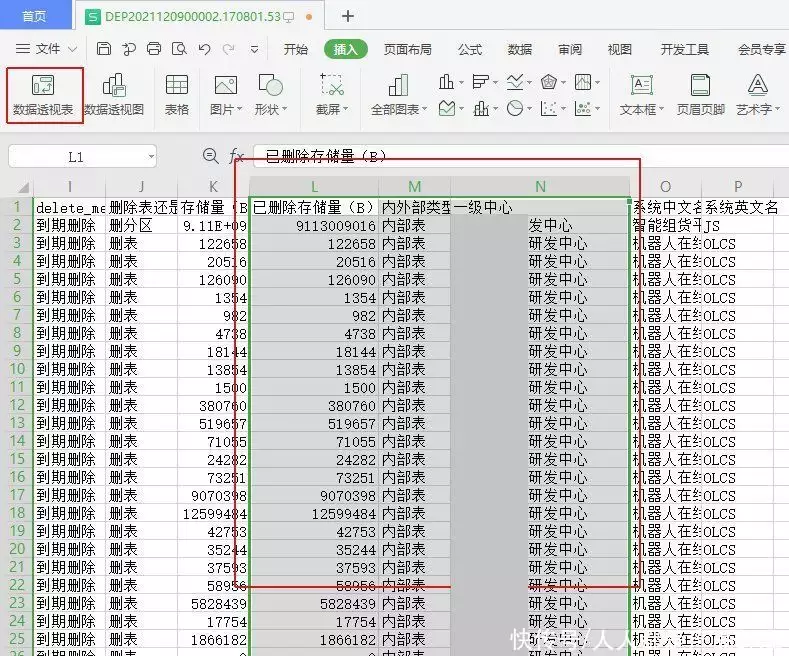
Task: Insert a 文本框 text box
Action: coord(640,94)
